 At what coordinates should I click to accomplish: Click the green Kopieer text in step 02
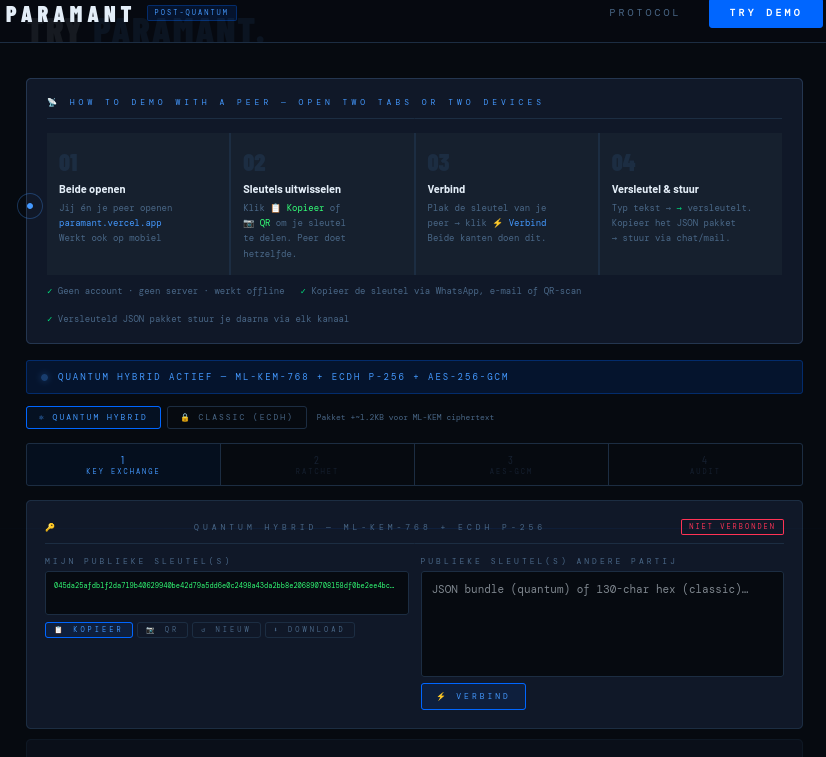[305, 208]
